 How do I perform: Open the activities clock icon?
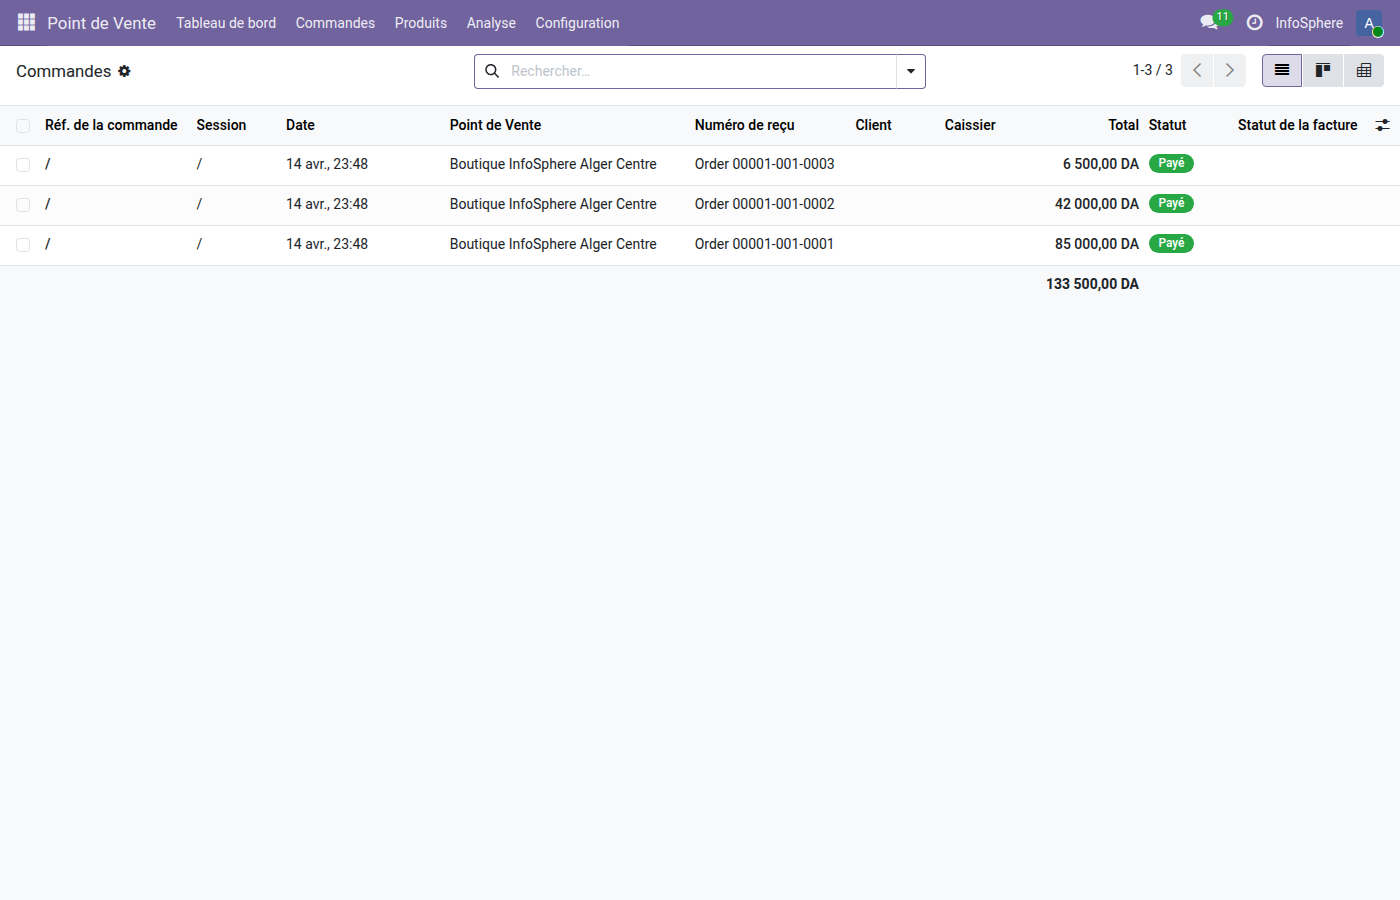click(1254, 22)
